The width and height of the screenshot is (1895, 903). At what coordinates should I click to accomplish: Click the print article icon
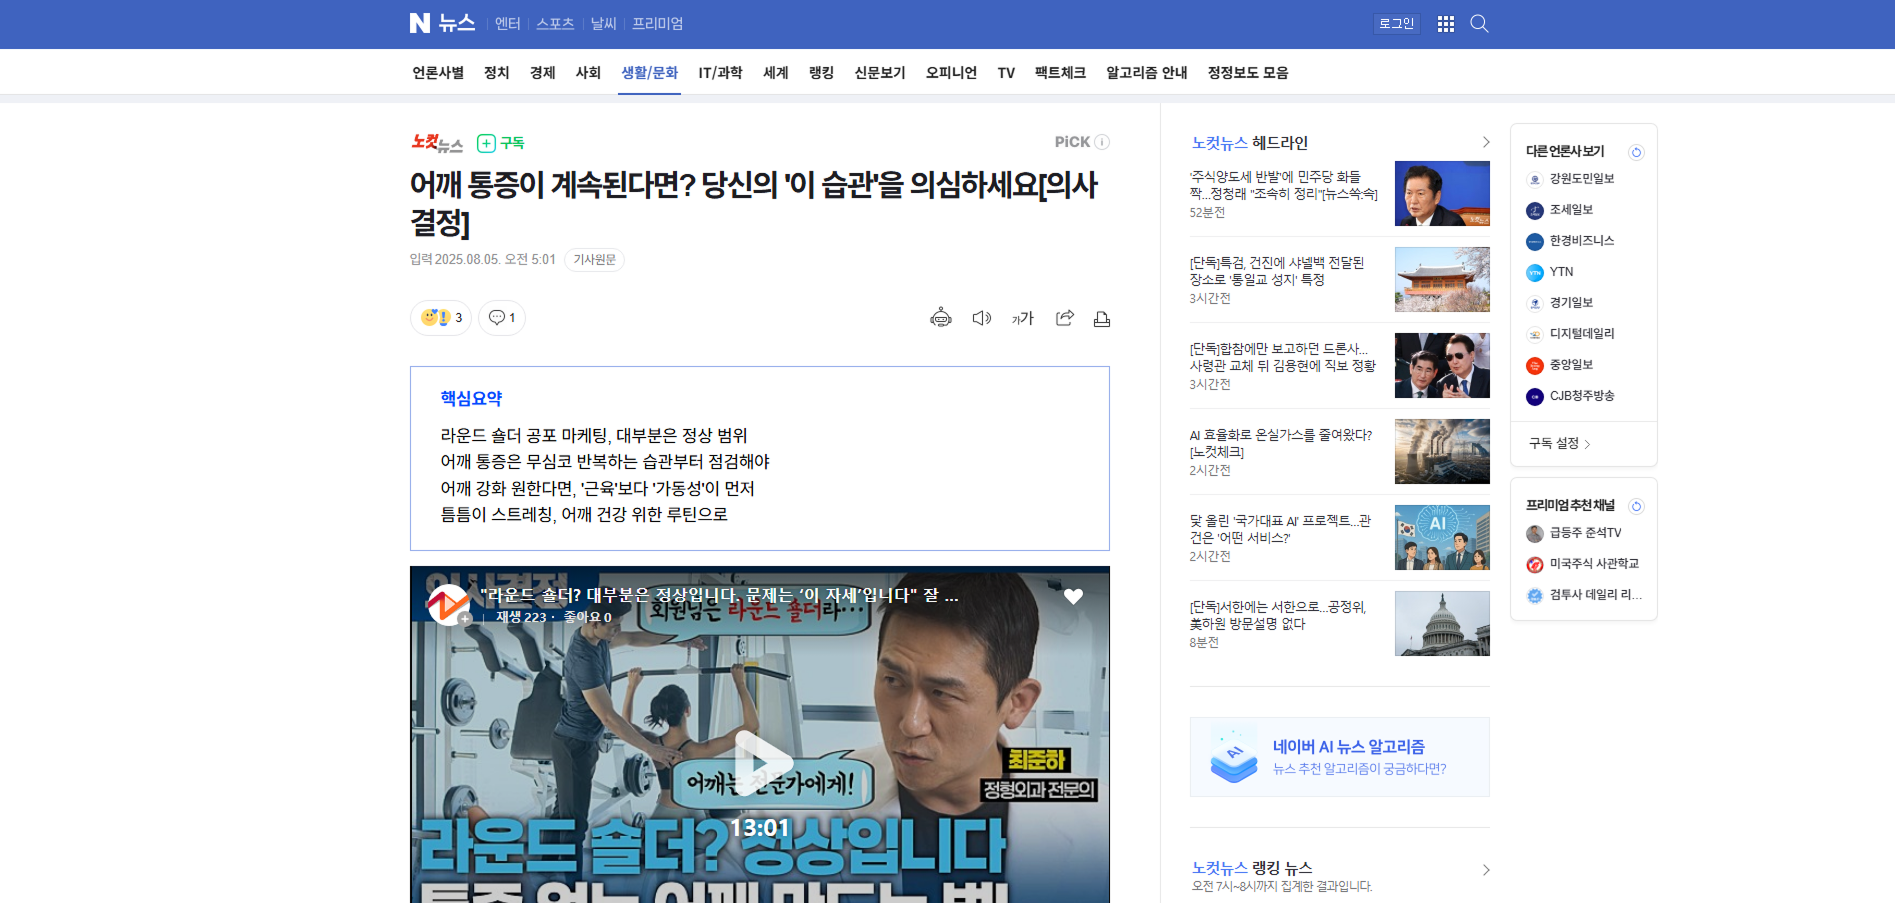(1102, 318)
